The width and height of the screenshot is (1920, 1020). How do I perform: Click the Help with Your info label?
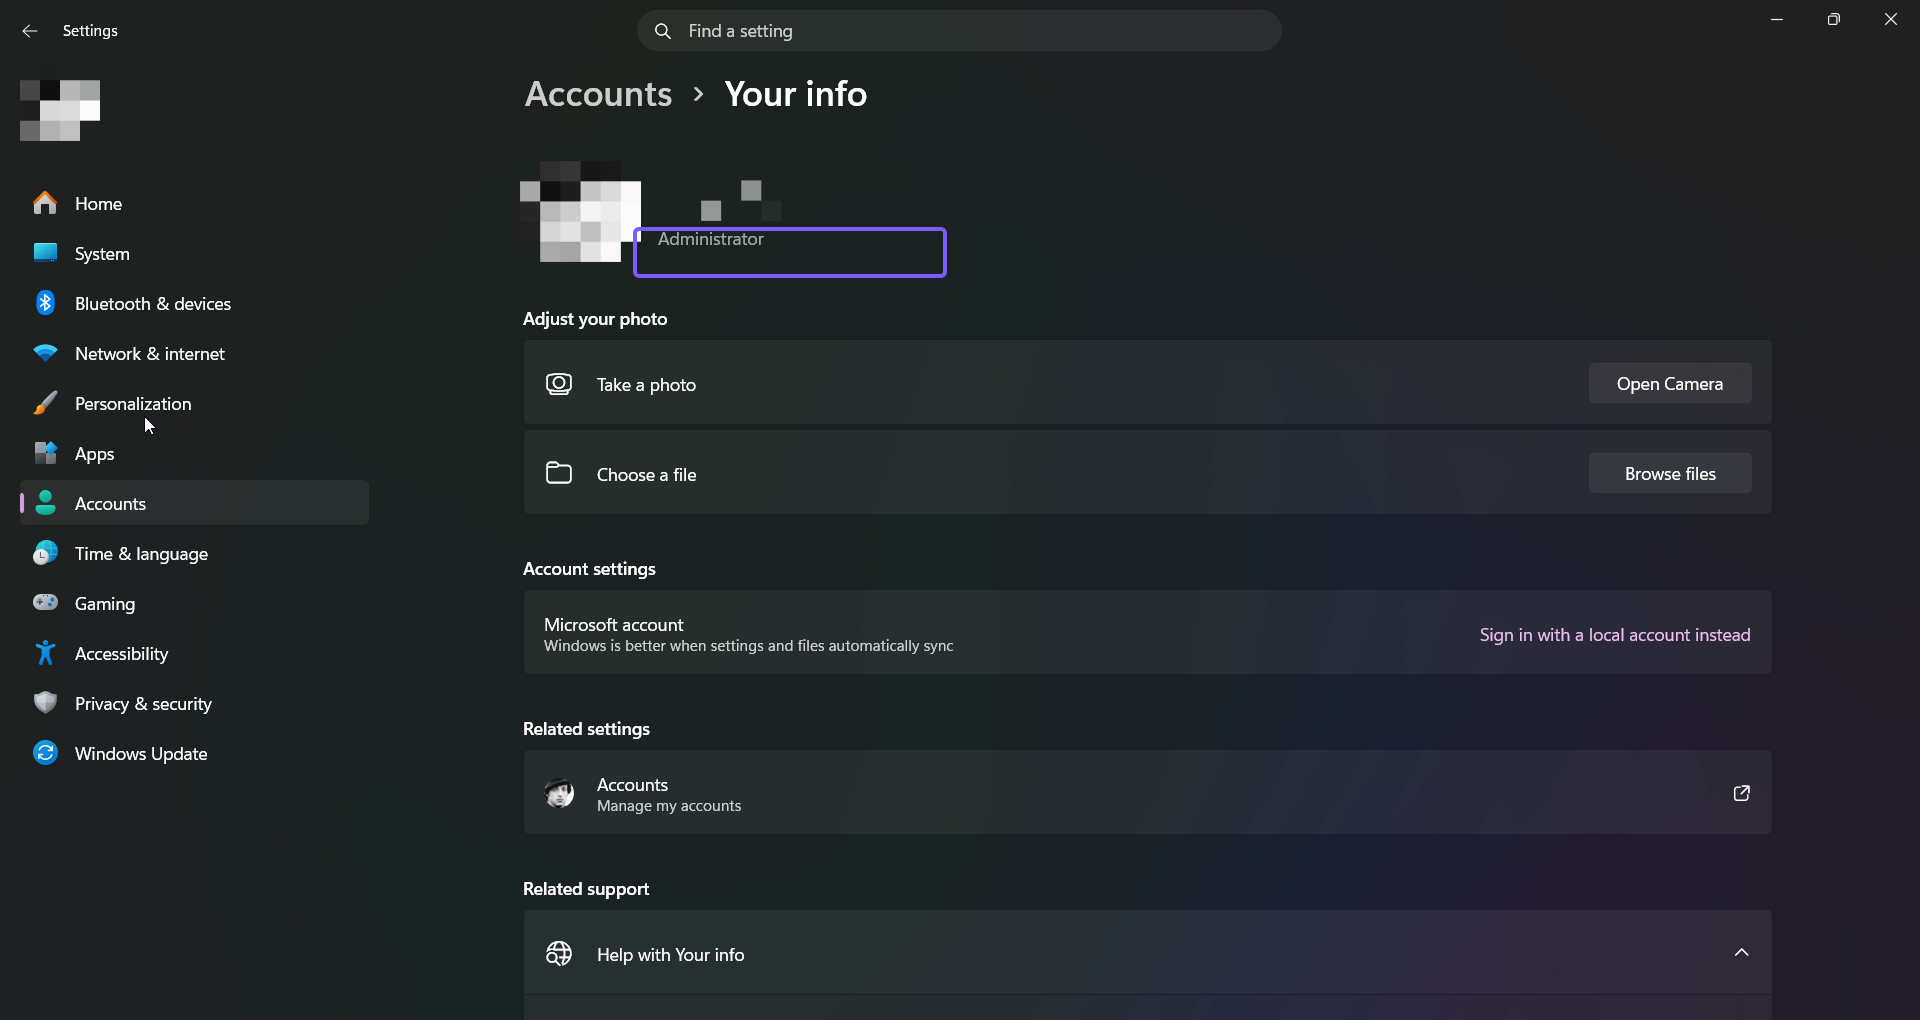(x=670, y=955)
